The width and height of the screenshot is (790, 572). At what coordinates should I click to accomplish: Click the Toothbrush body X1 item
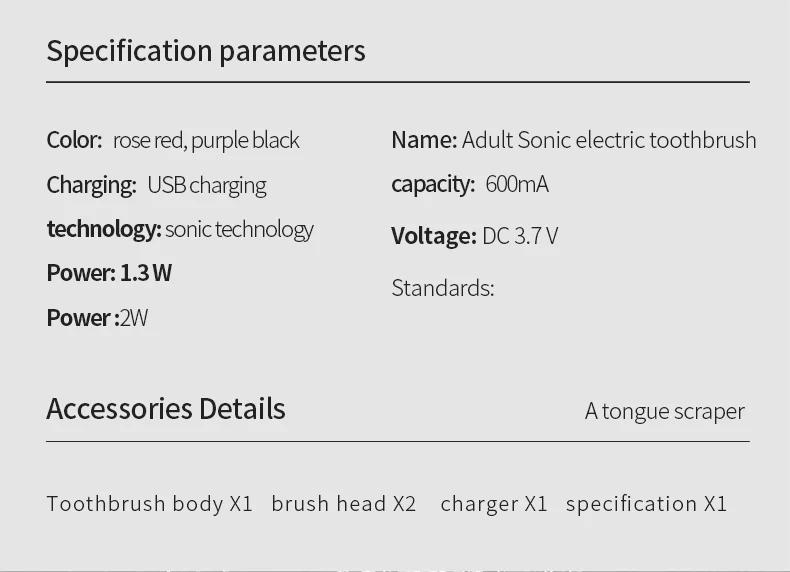click(x=150, y=503)
